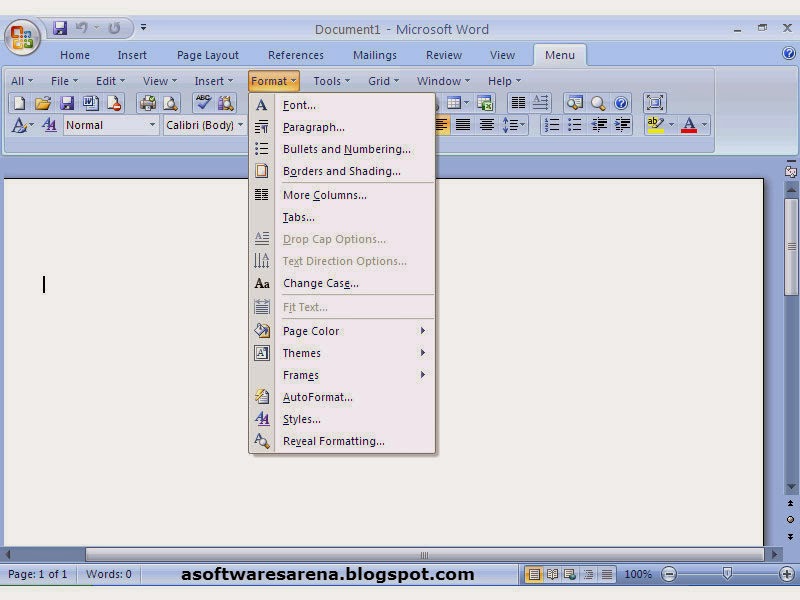
Task: Click the Bullets list icon in toolbar
Action: tap(575, 124)
